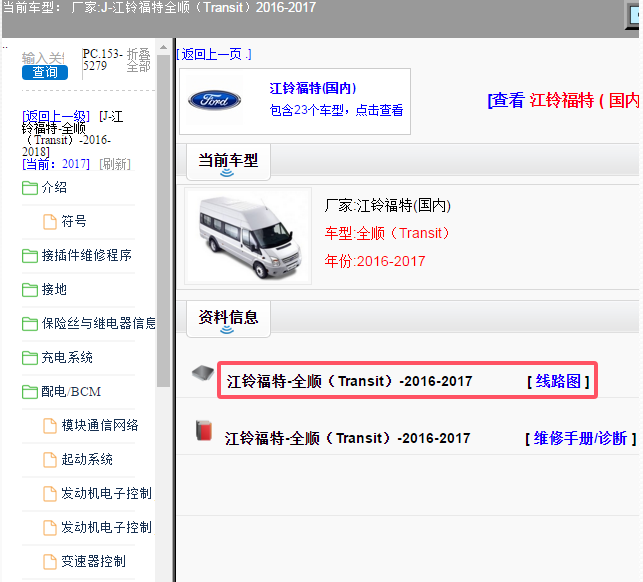The height and width of the screenshot is (582, 643).
Task: Select the 接地 tree item label
Action: click(54, 290)
